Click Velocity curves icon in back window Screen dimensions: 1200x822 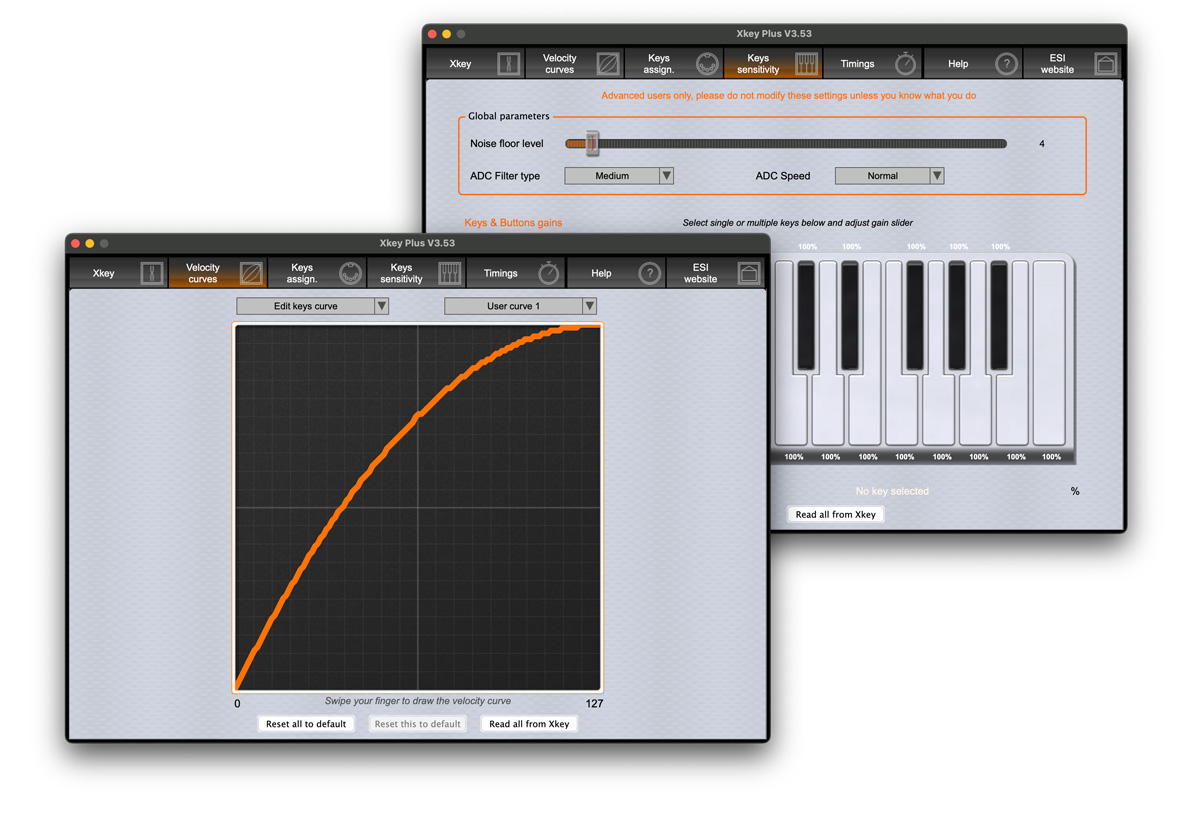point(607,64)
